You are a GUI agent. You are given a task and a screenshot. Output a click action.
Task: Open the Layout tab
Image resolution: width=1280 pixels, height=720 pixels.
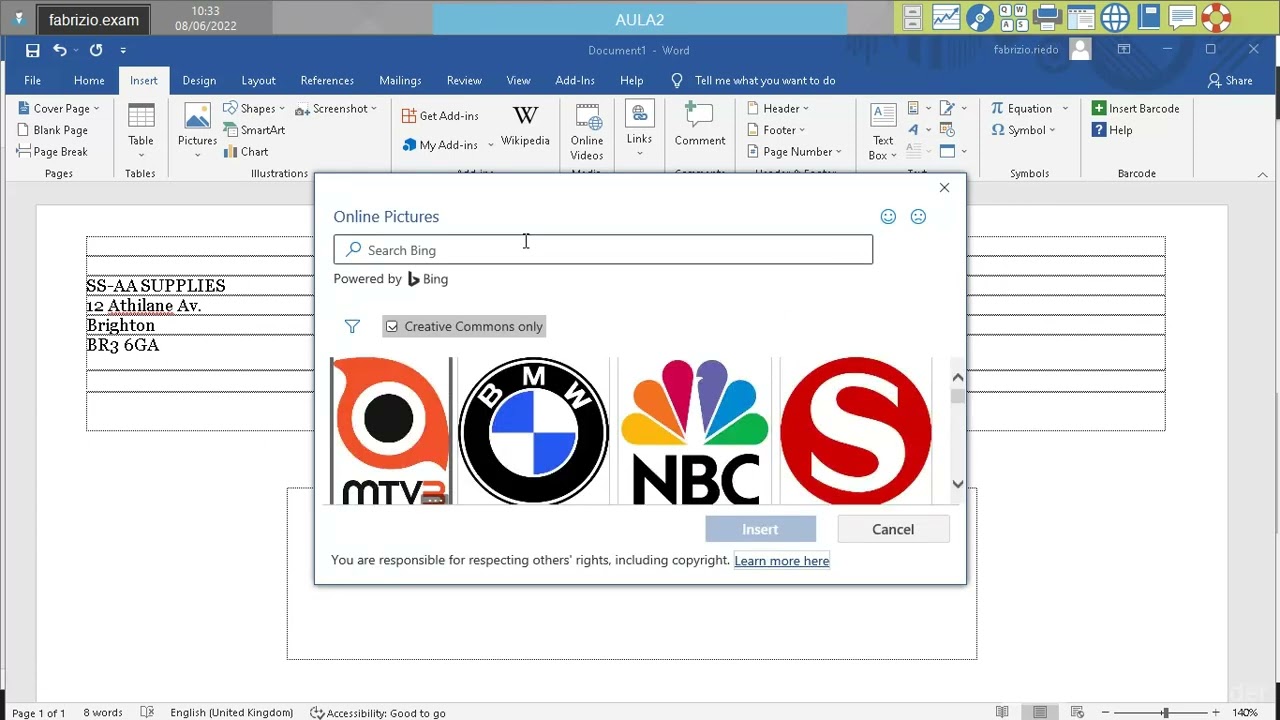(x=258, y=80)
